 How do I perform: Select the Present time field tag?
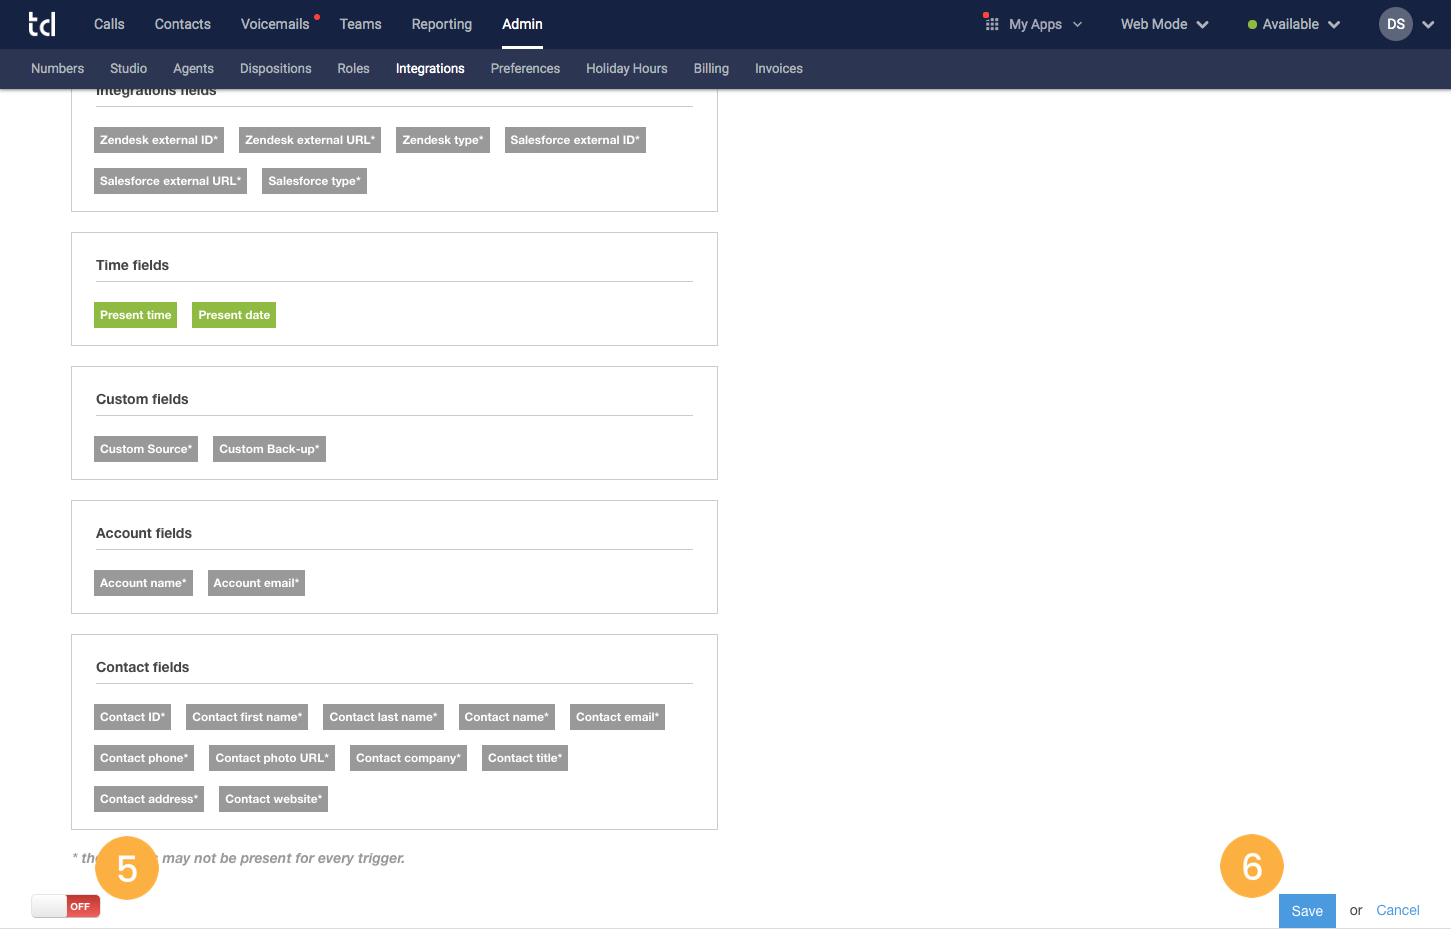pos(135,315)
